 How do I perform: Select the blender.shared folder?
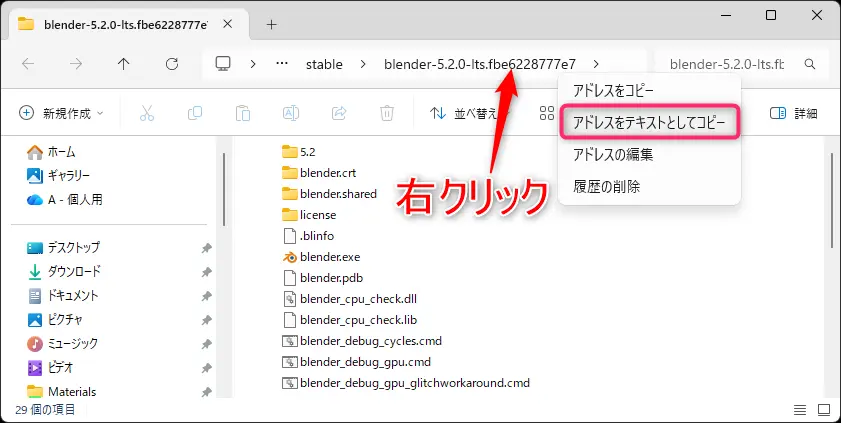click(x=329, y=194)
